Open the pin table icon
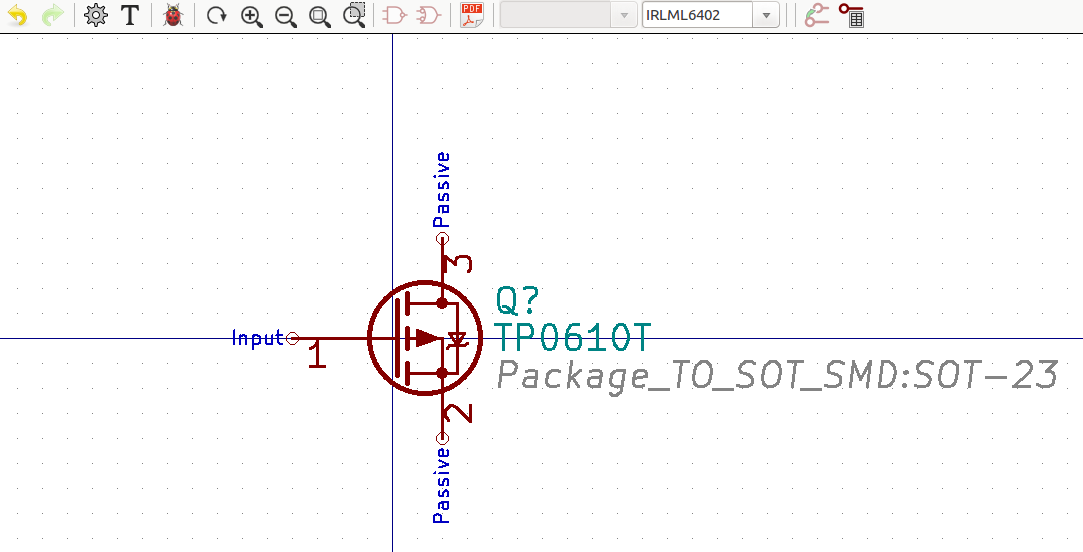This screenshot has height=552, width=1083. point(852,15)
